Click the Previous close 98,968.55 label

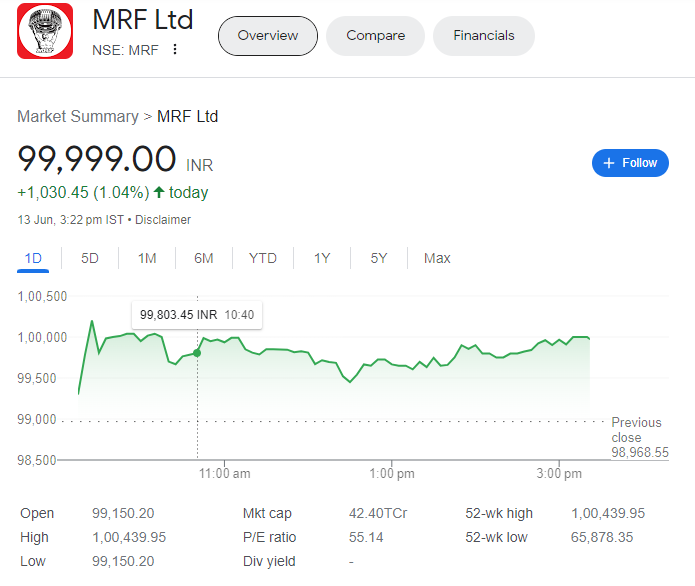pyautogui.click(x=640, y=438)
